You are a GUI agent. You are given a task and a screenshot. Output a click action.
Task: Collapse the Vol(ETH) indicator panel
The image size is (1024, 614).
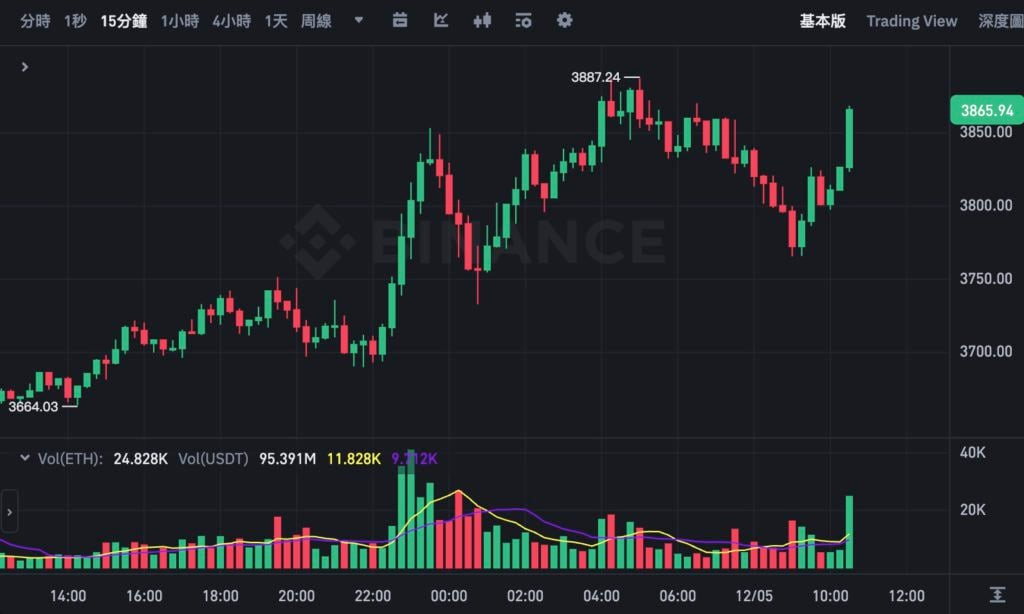[25, 458]
